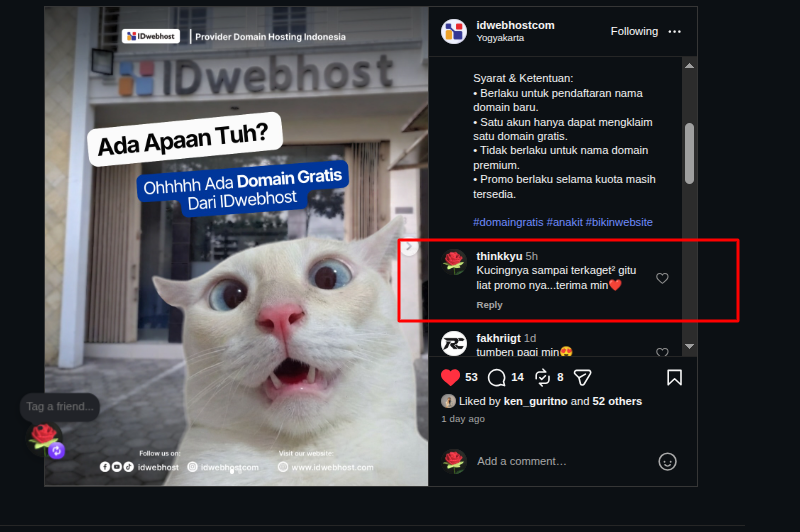This screenshot has width=800, height=532.
Task: Click the 'Tag a friend...' bubble
Action: click(60, 407)
